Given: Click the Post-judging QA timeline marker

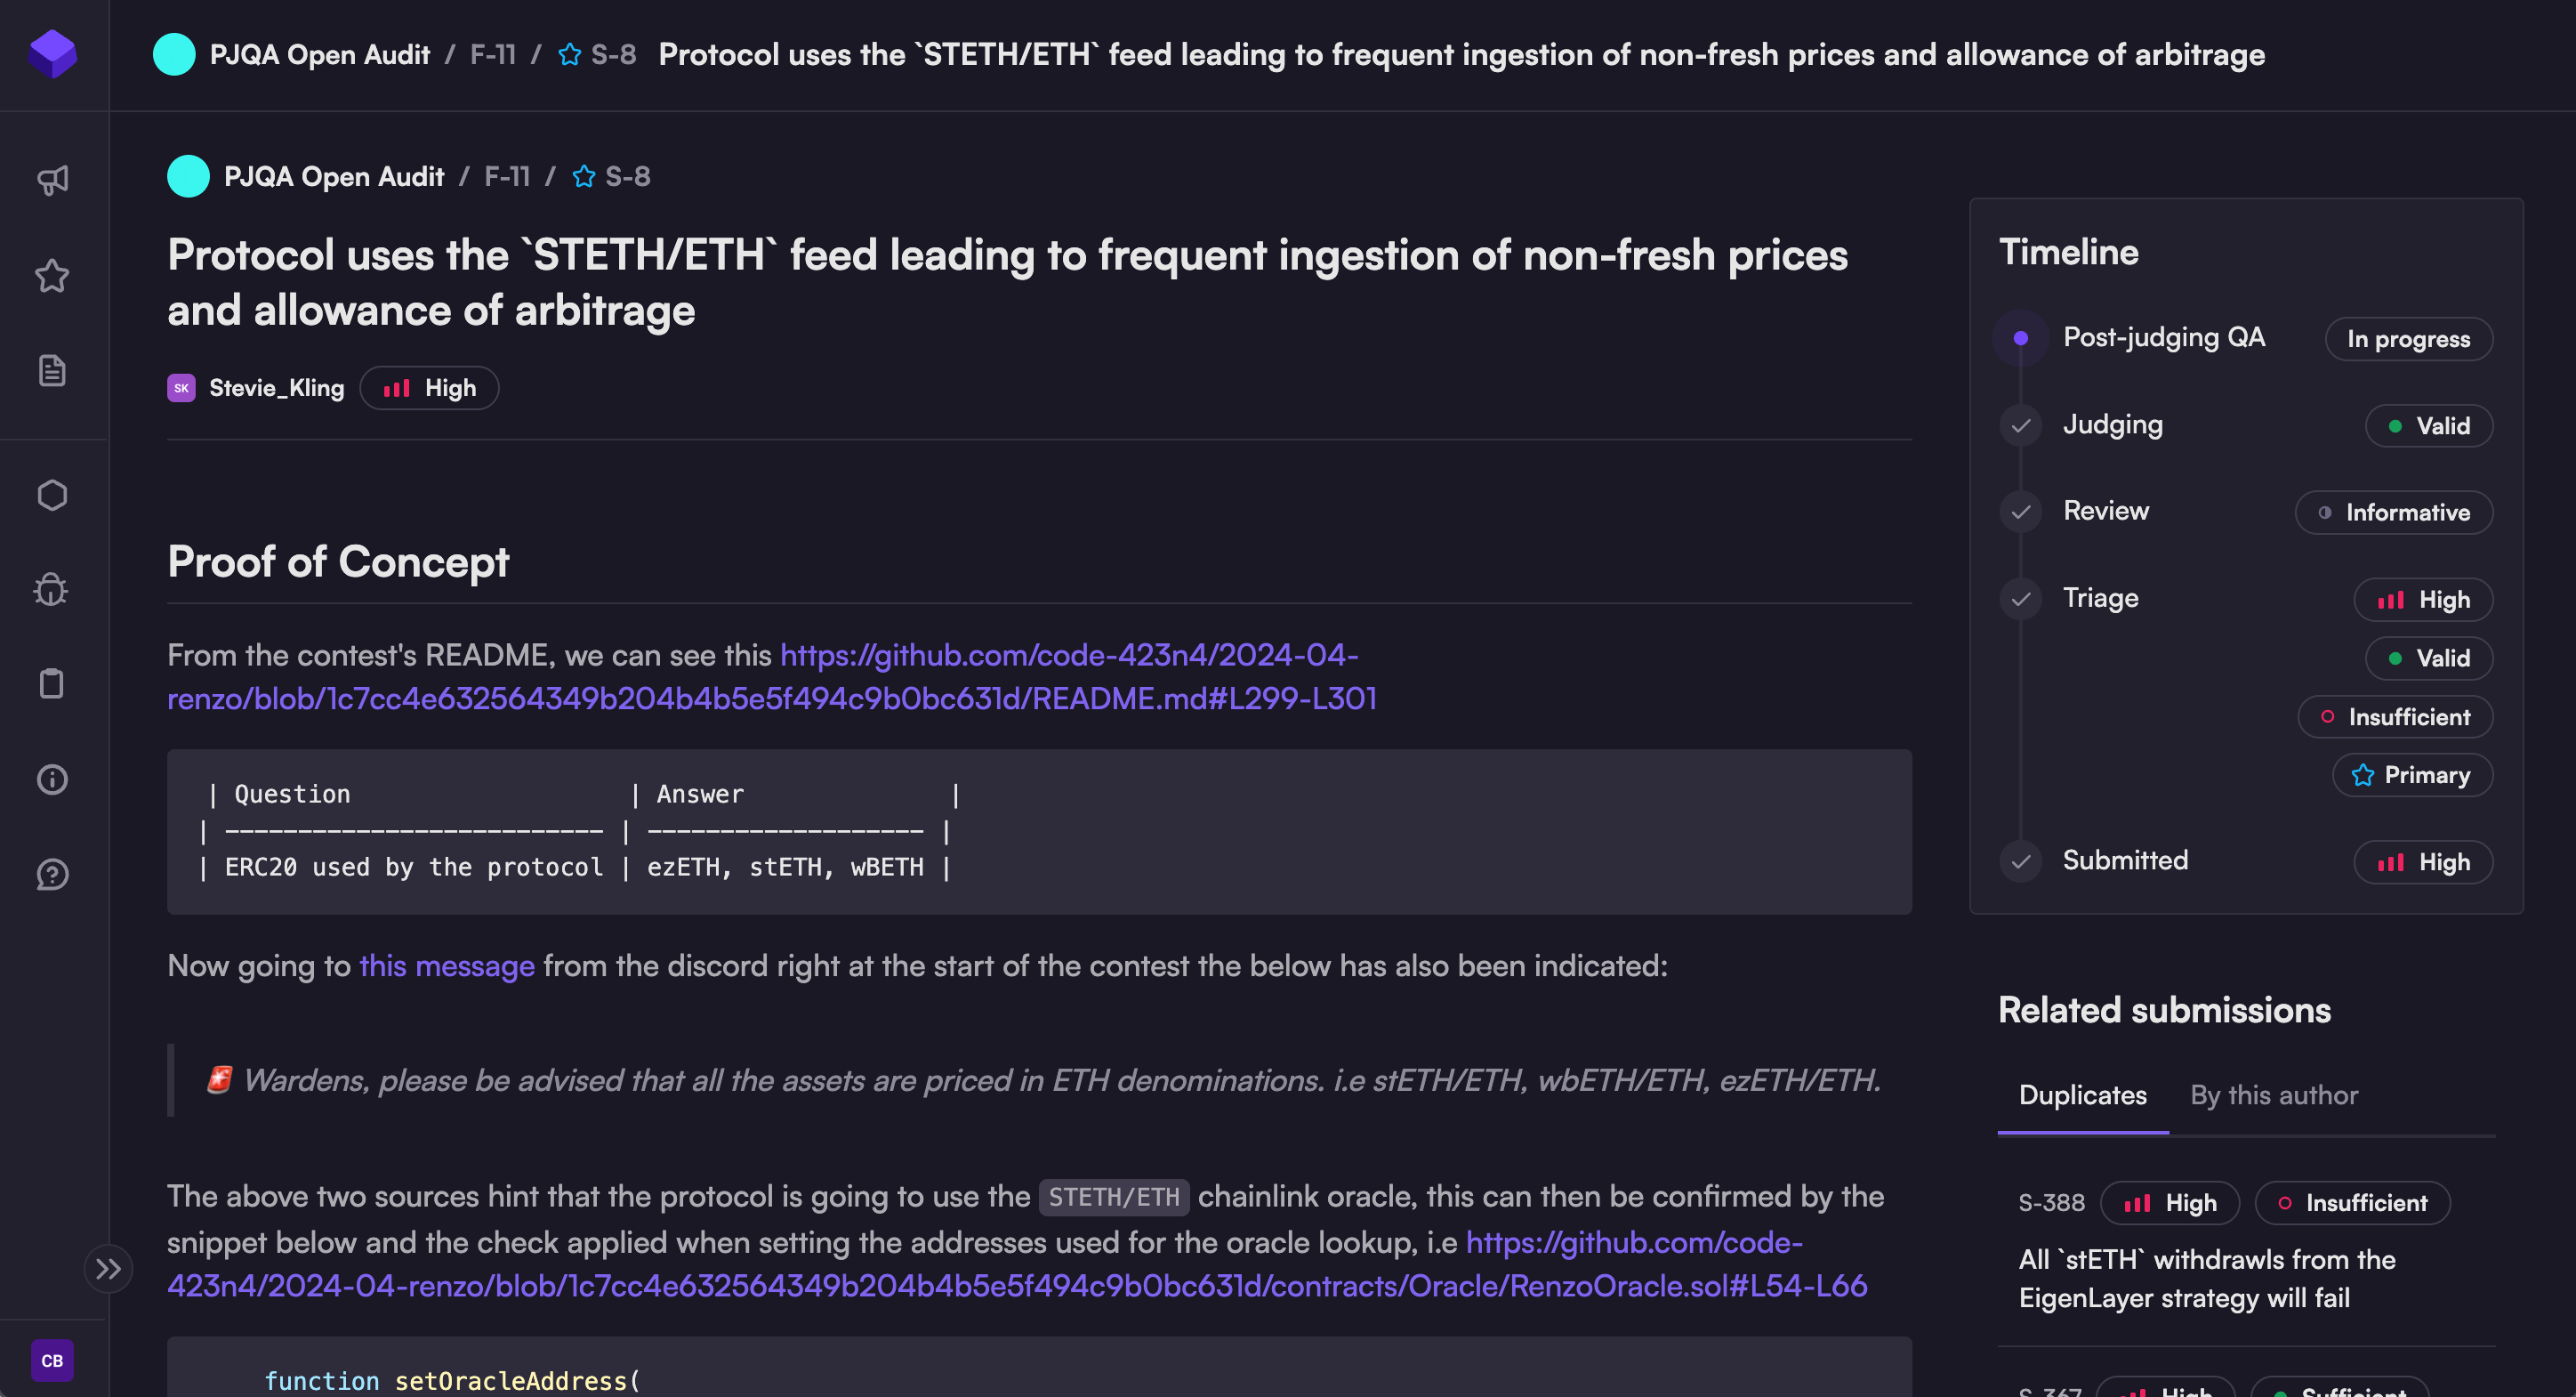Looking at the screenshot, I should (2020, 338).
